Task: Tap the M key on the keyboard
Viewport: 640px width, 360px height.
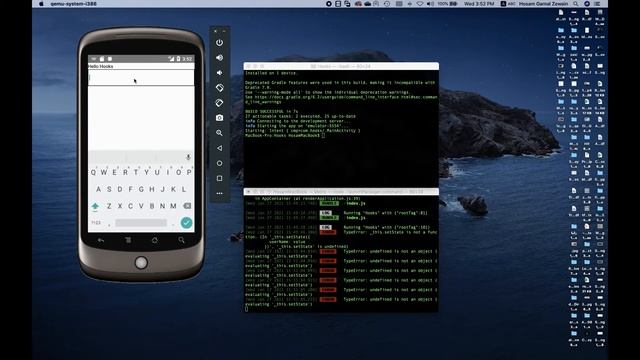Action: click(173, 206)
